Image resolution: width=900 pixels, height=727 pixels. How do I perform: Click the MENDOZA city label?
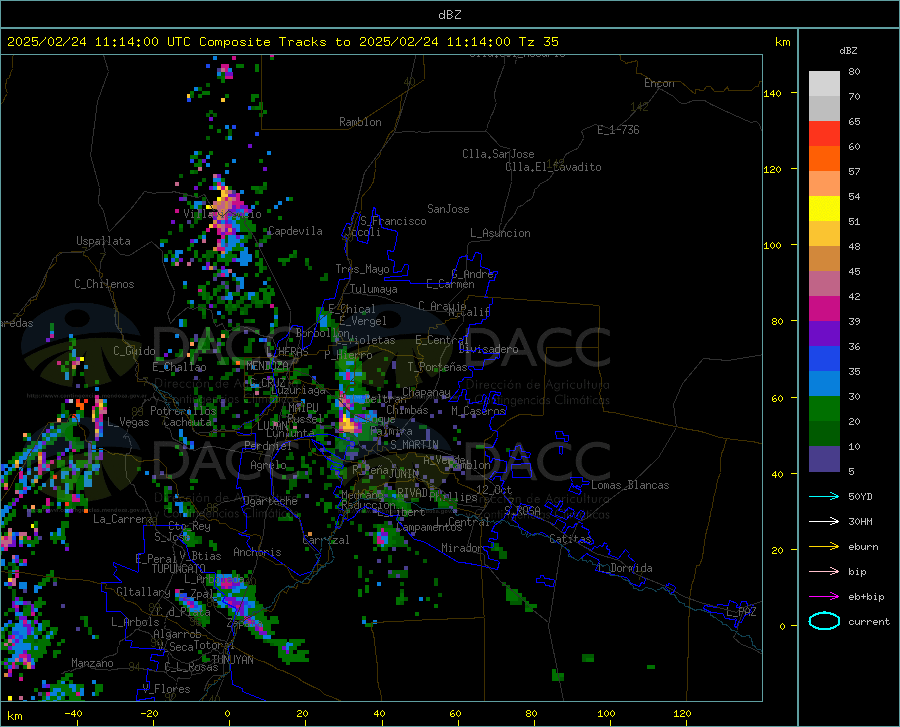click(x=267, y=366)
